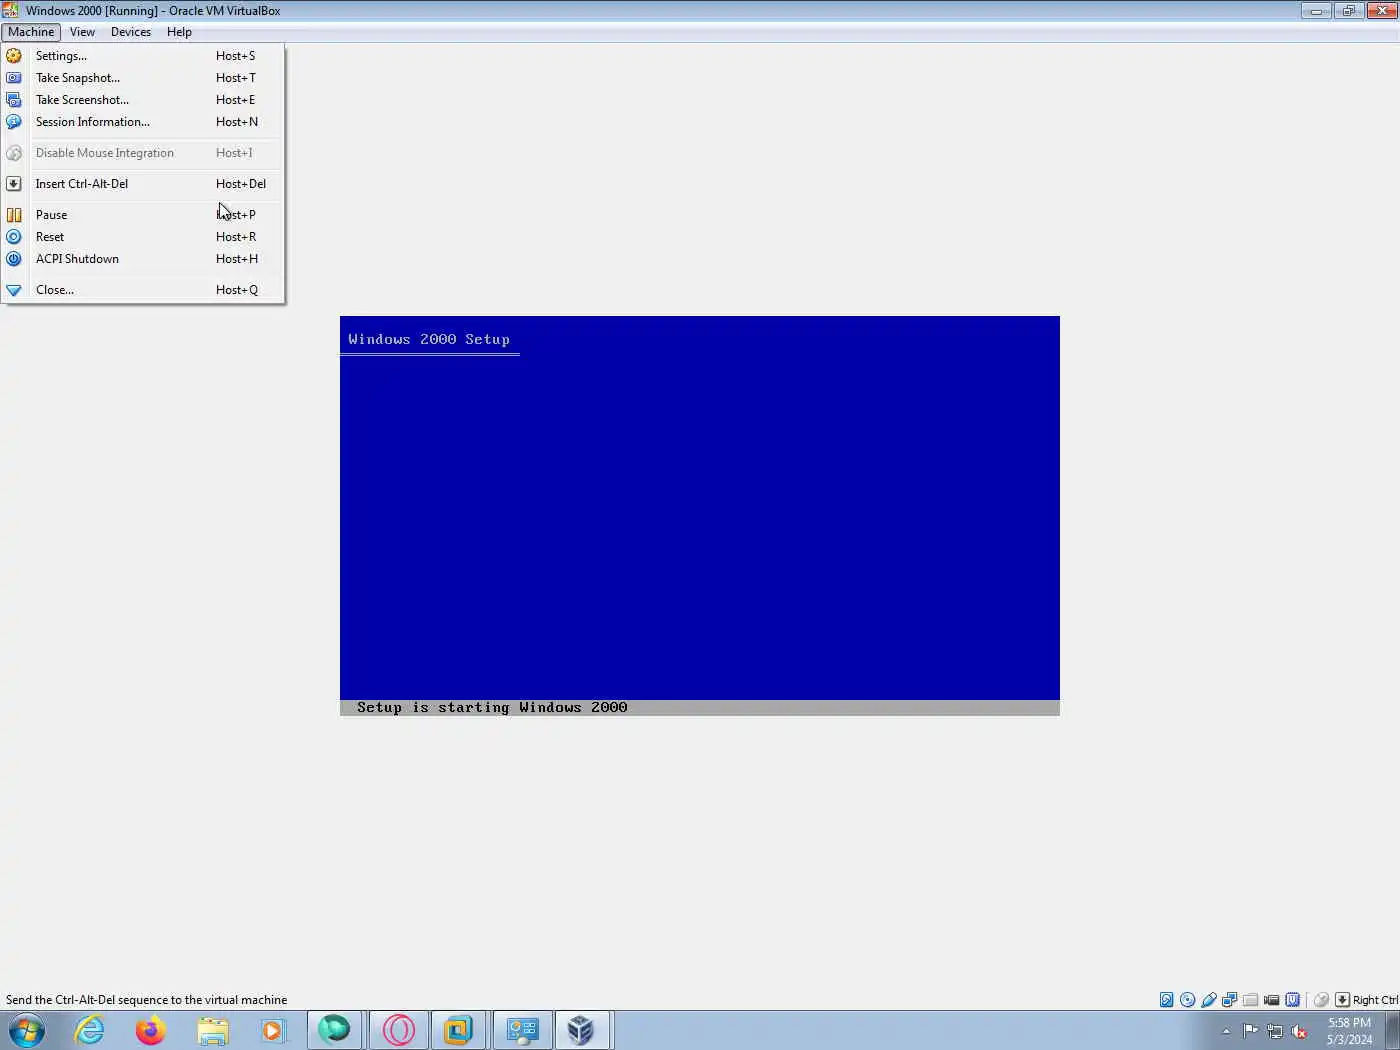This screenshot has width=1400, height=1050.
Task: Show hidden system tray icons
Action: 1226,1031
